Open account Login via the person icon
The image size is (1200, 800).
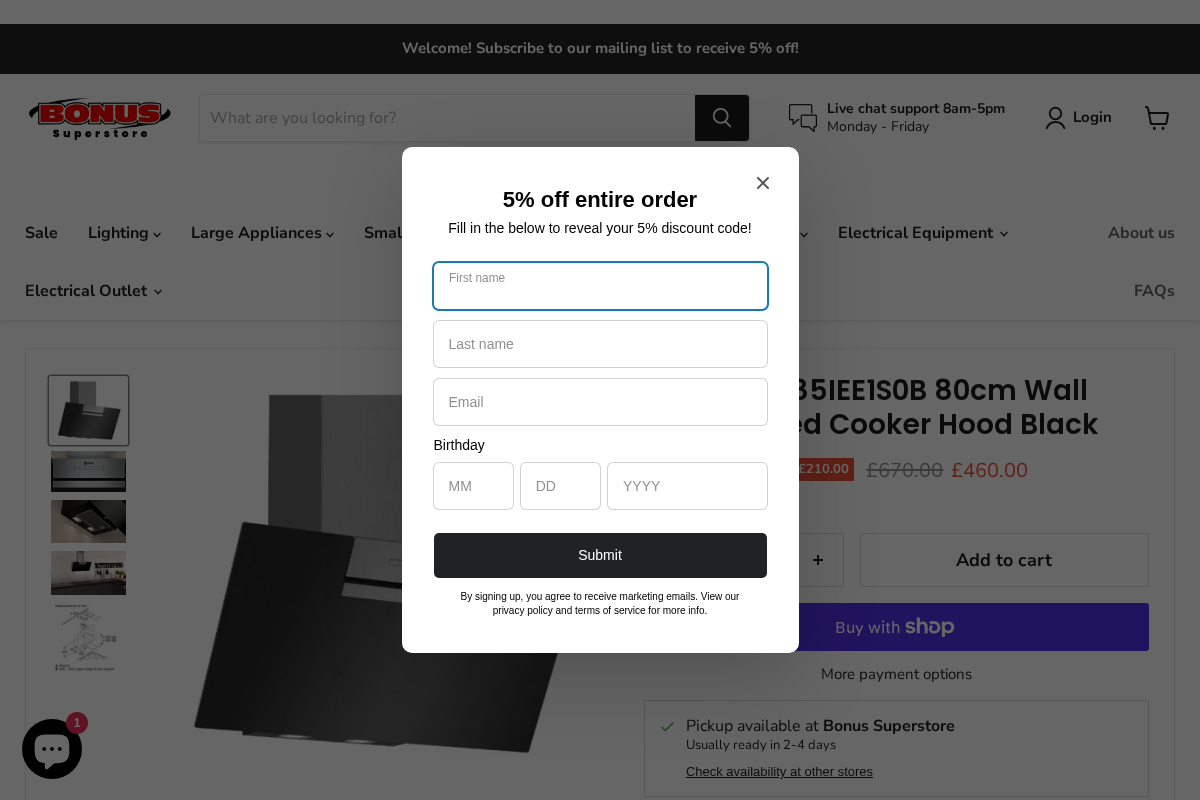(1055, 117)
